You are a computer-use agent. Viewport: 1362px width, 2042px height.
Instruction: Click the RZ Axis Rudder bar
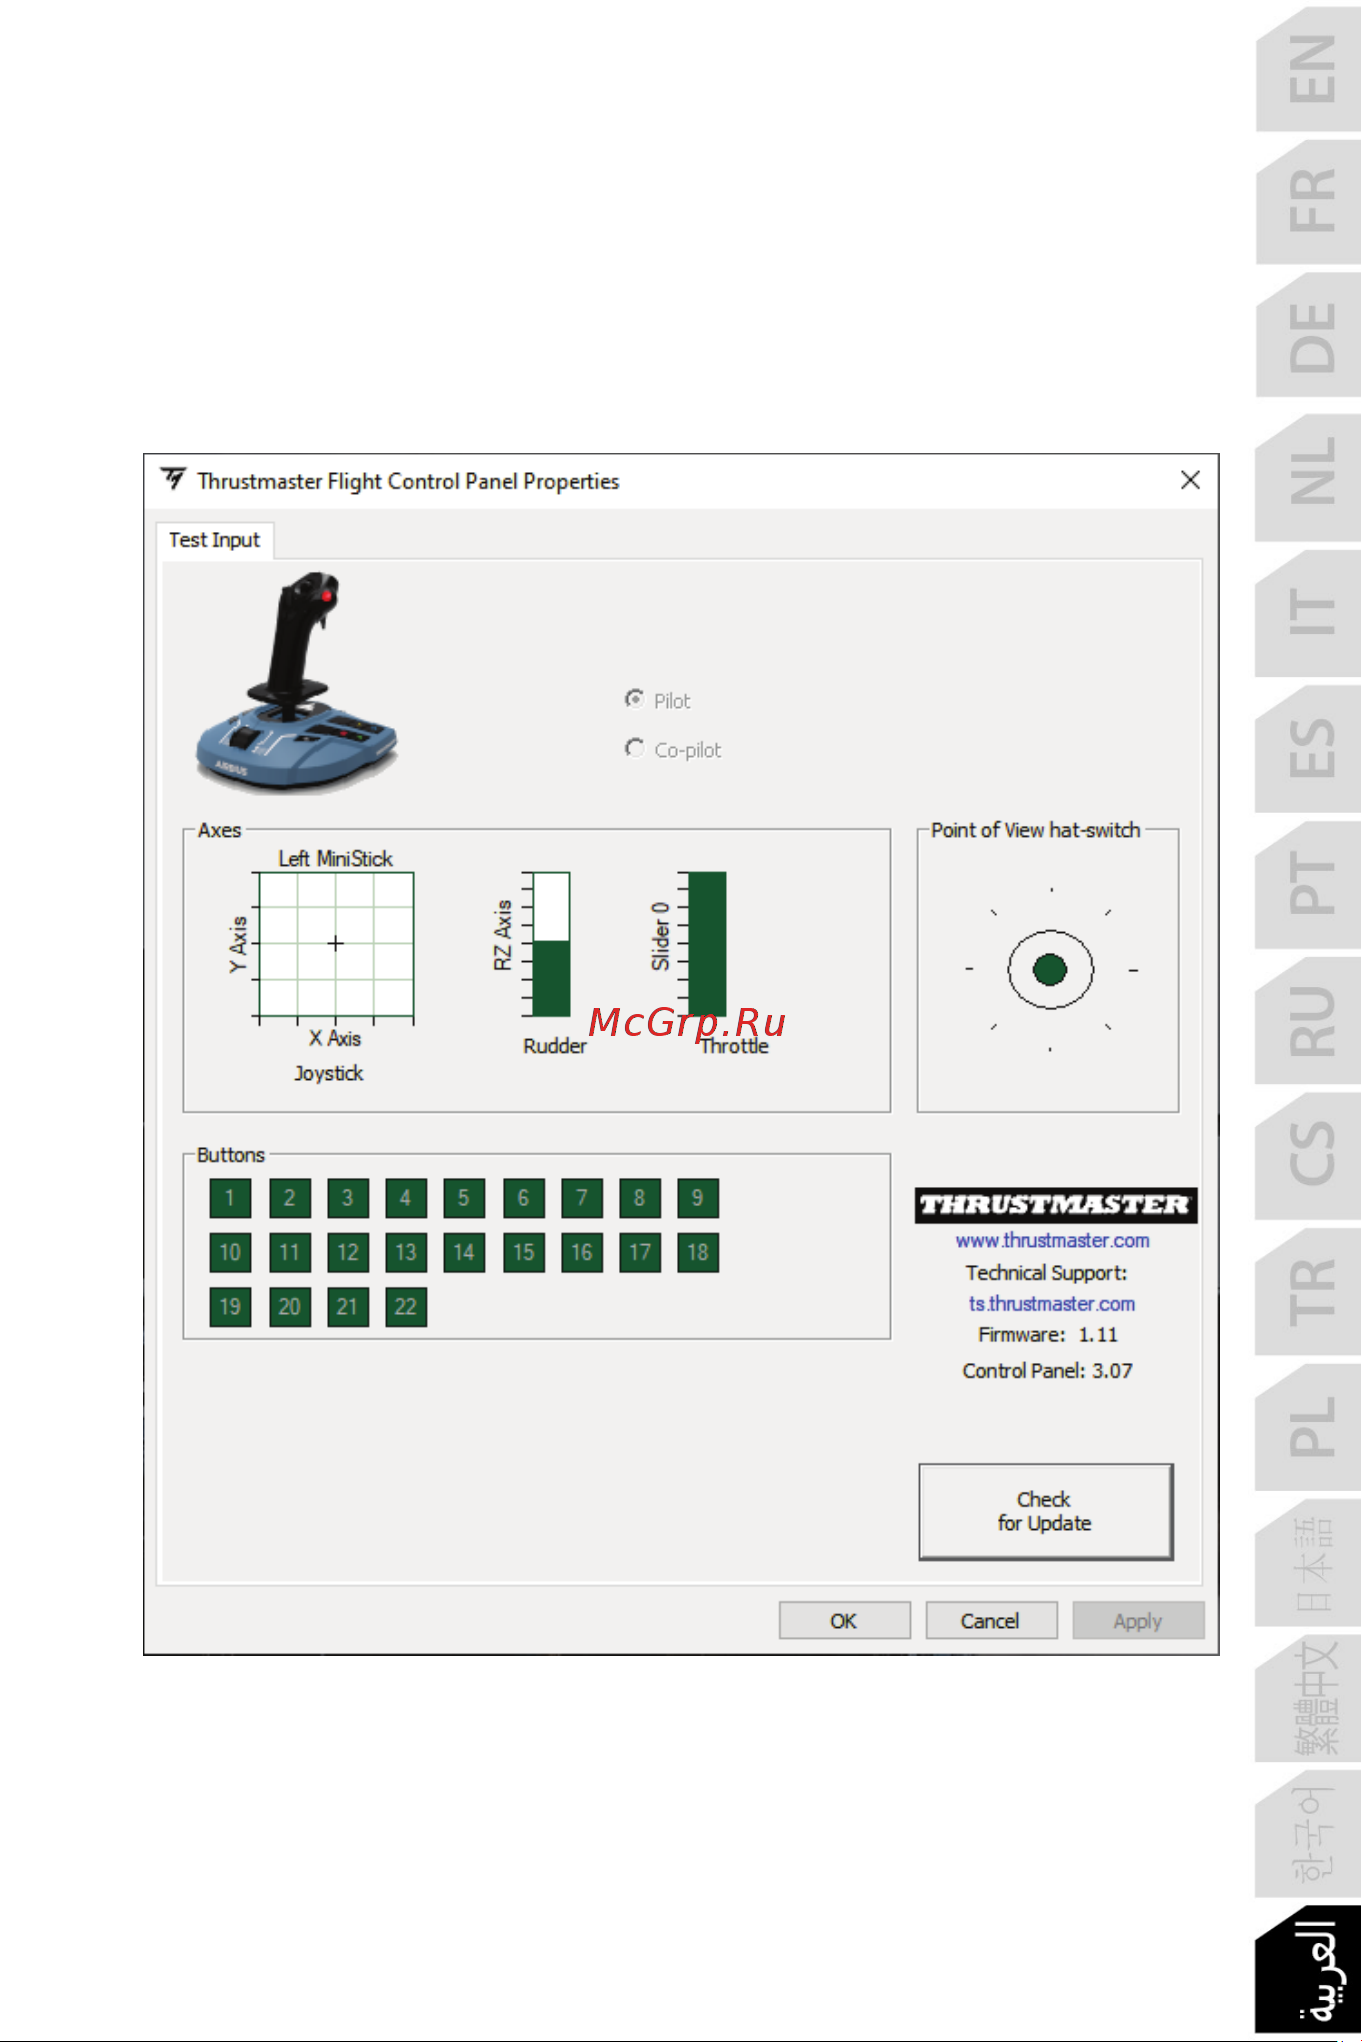click(551, 943)
